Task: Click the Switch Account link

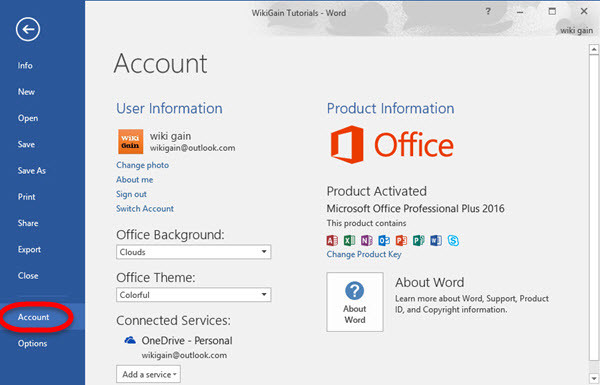Action: (x=145, y=209)
